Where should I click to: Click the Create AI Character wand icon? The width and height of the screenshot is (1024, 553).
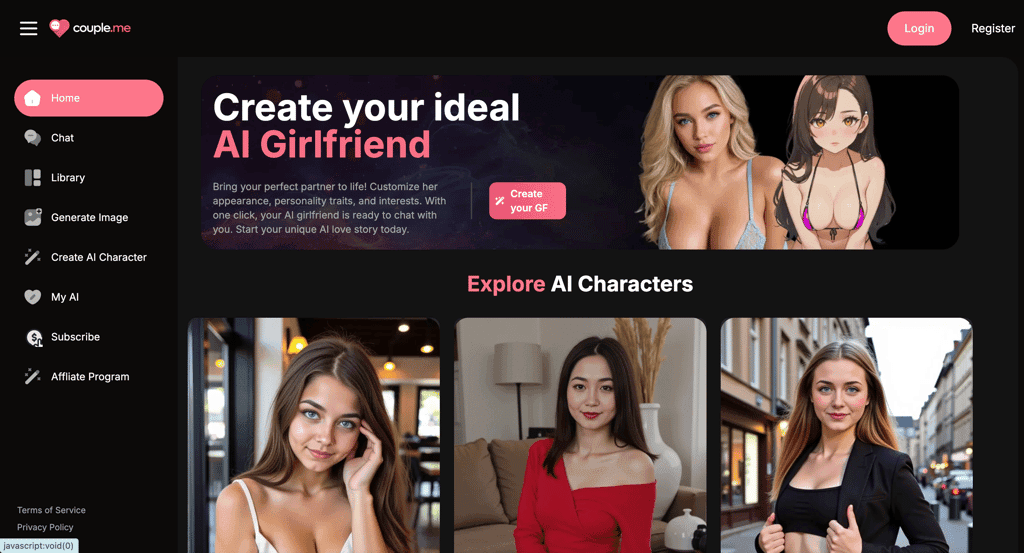click(33, 257)
